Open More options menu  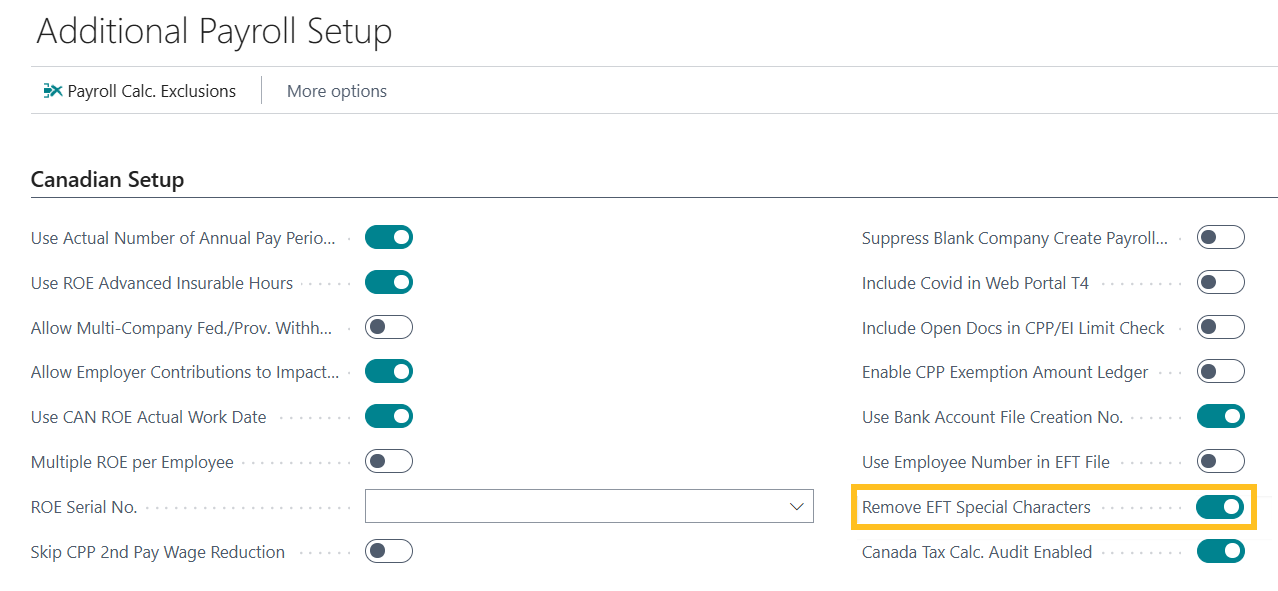tap(336, 91)
